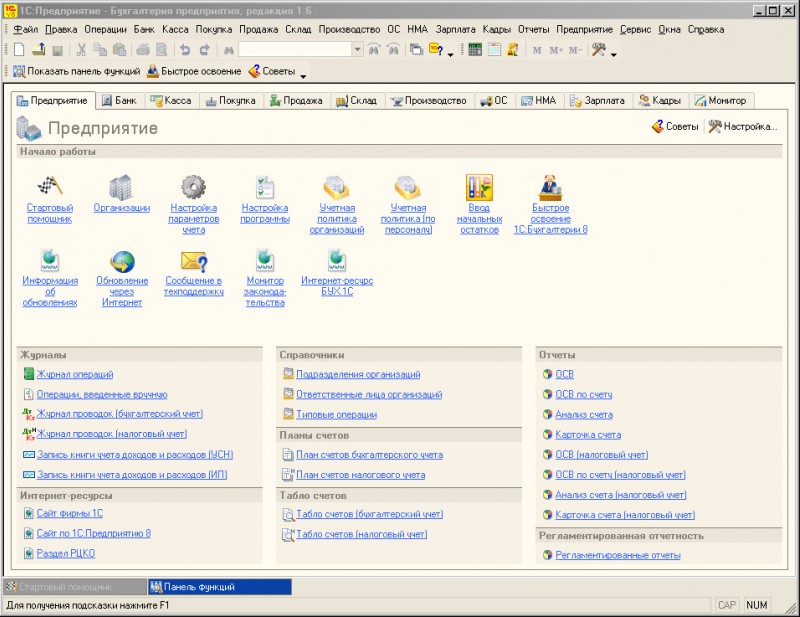Click the M+ memory toolbar button
800x617 pixels.
coord(556,50)
